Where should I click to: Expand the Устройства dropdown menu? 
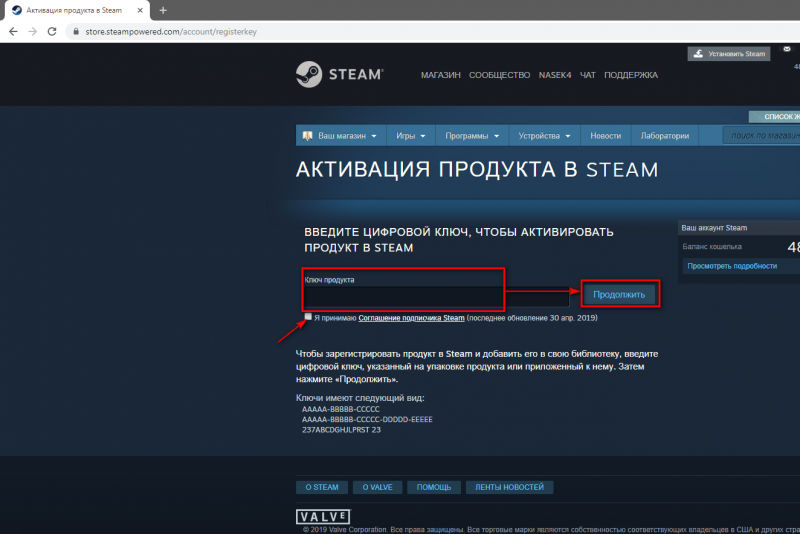coord(544,136)
